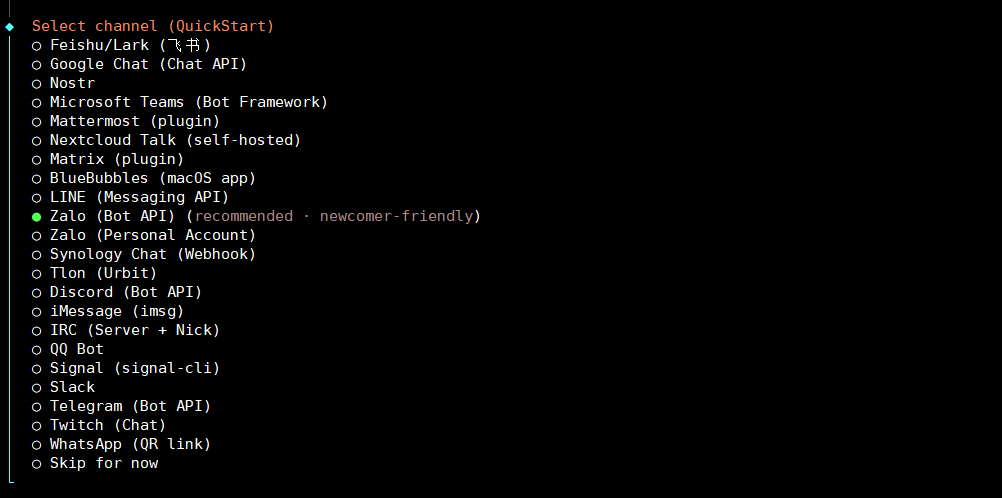Pick Microsoft Teams (Bot Framework)

(x=188, y=102)
